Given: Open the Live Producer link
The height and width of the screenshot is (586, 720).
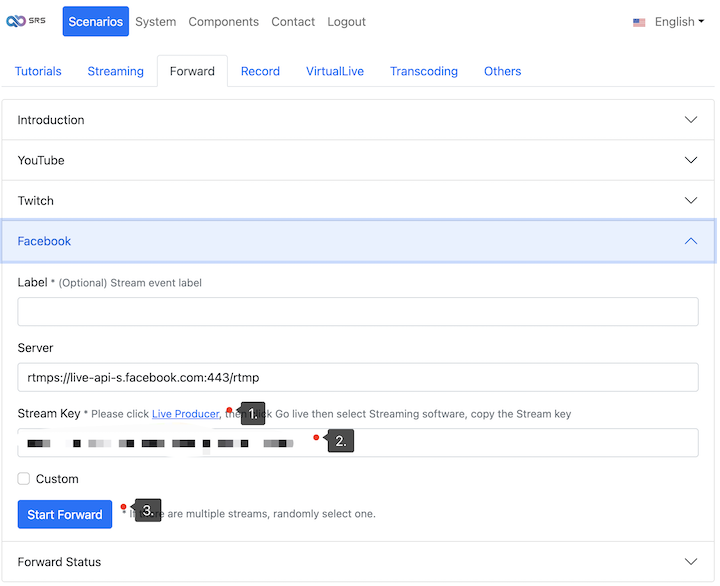Looking at the screenshot, I should pyautogui.click(x=186, y=414).
